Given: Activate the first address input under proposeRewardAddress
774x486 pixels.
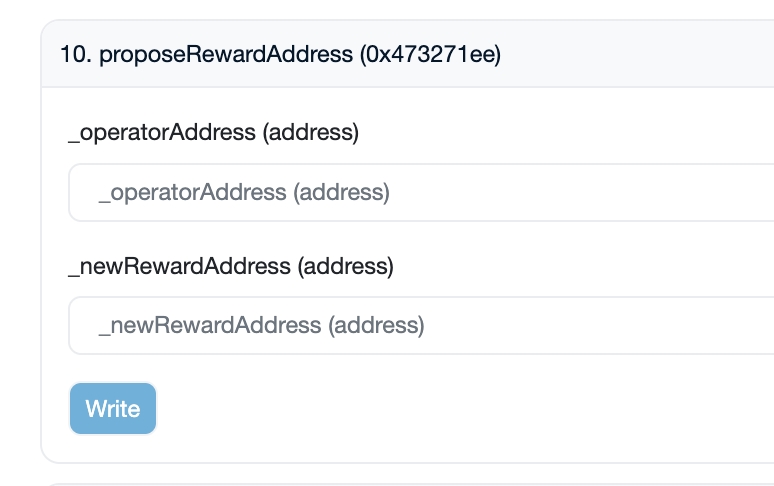Looking at the screenshot, I should (420, 192).
